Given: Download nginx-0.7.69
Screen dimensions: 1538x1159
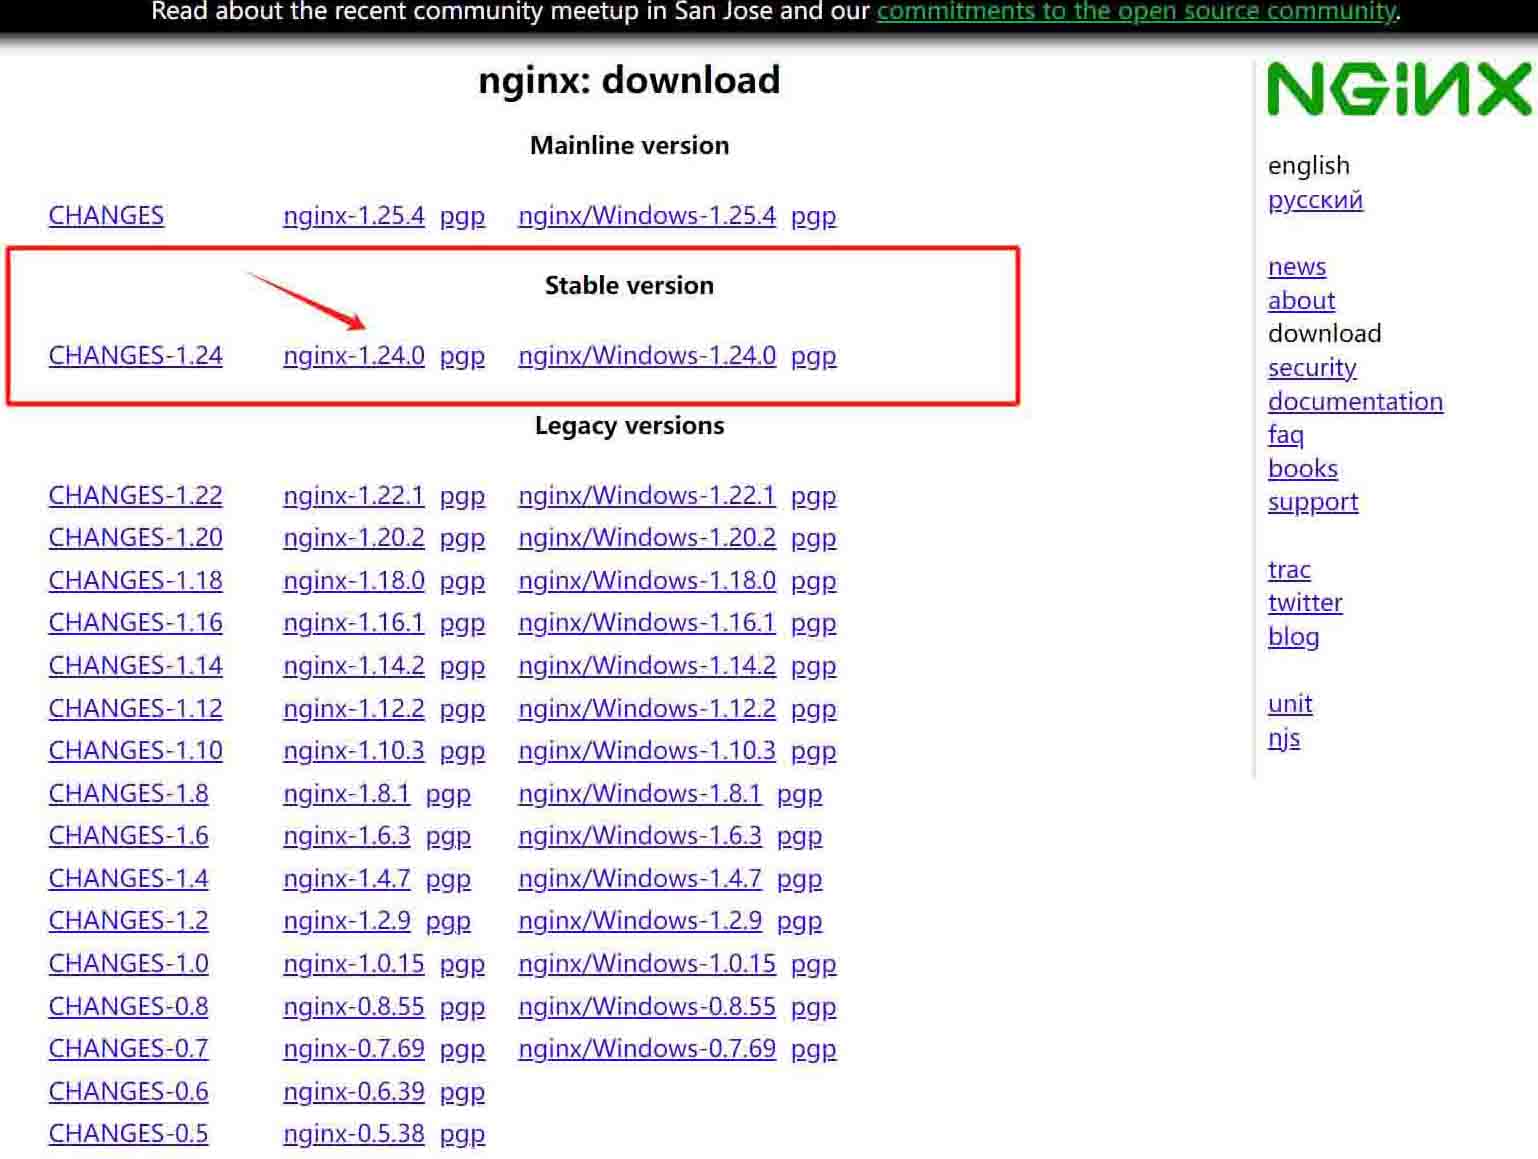Looking at the screenshot, I should (354, 1049).
